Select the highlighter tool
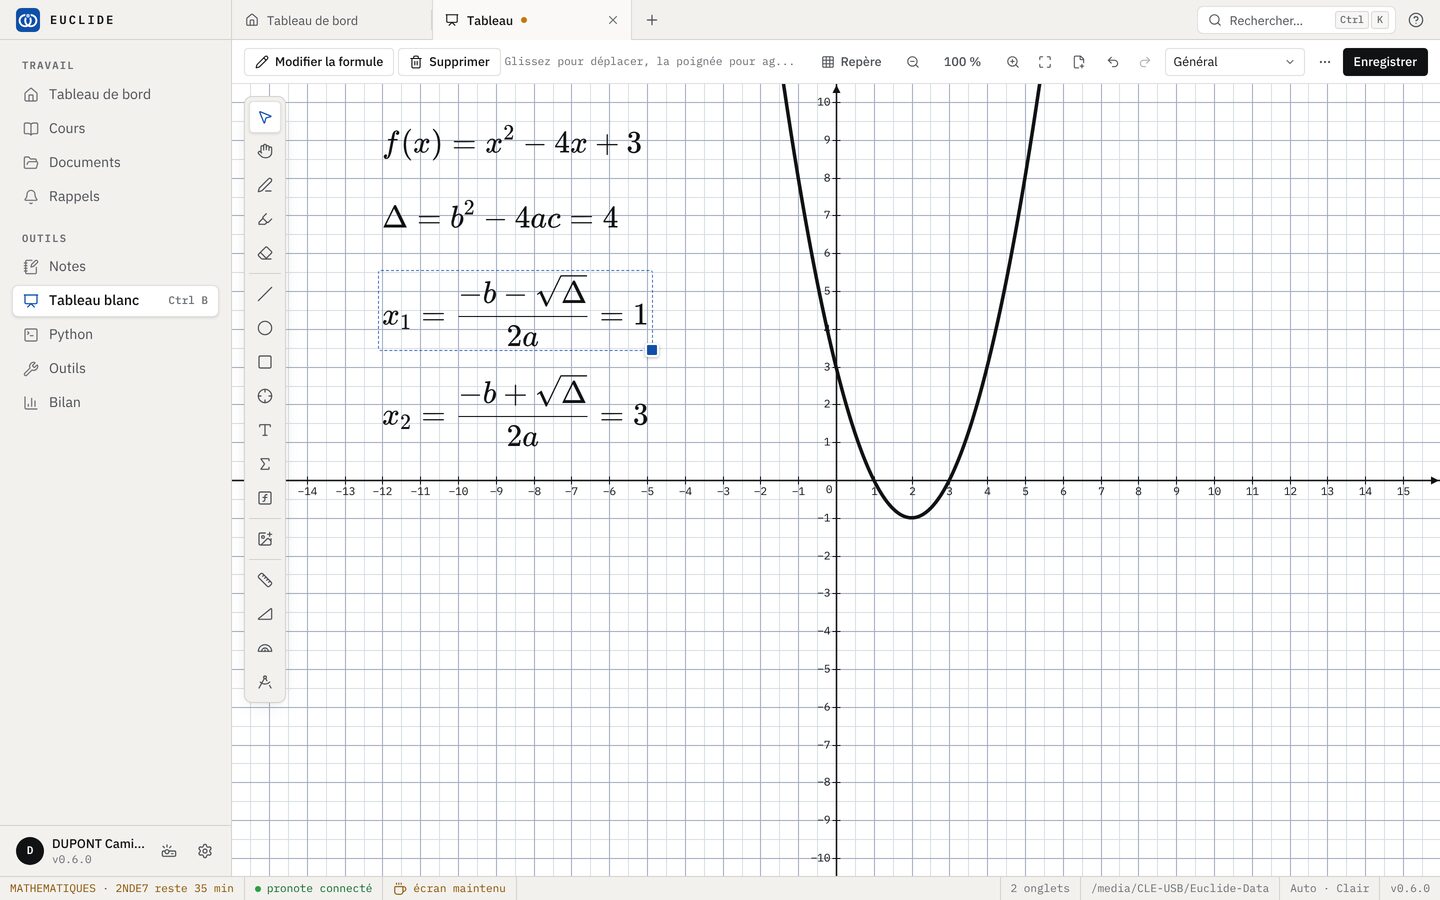 pos(265,220)
